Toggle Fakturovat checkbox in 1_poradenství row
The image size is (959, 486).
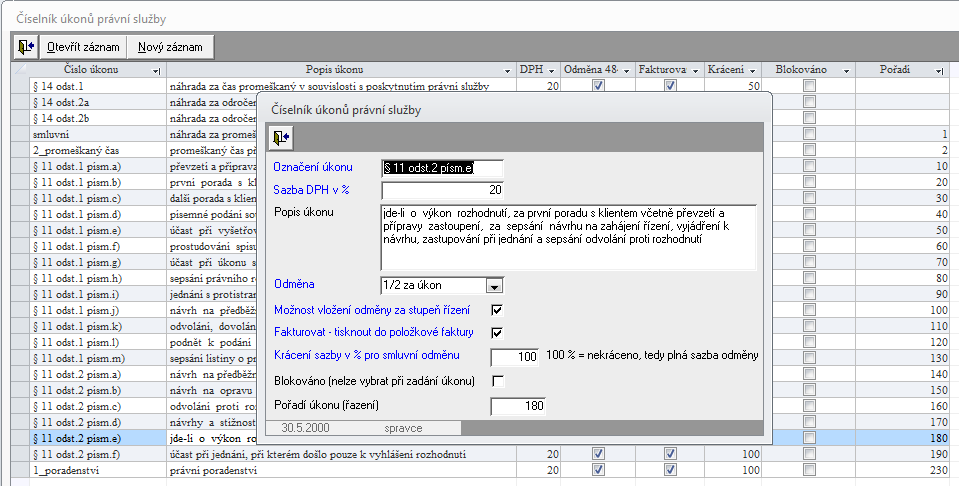point(670,470)
